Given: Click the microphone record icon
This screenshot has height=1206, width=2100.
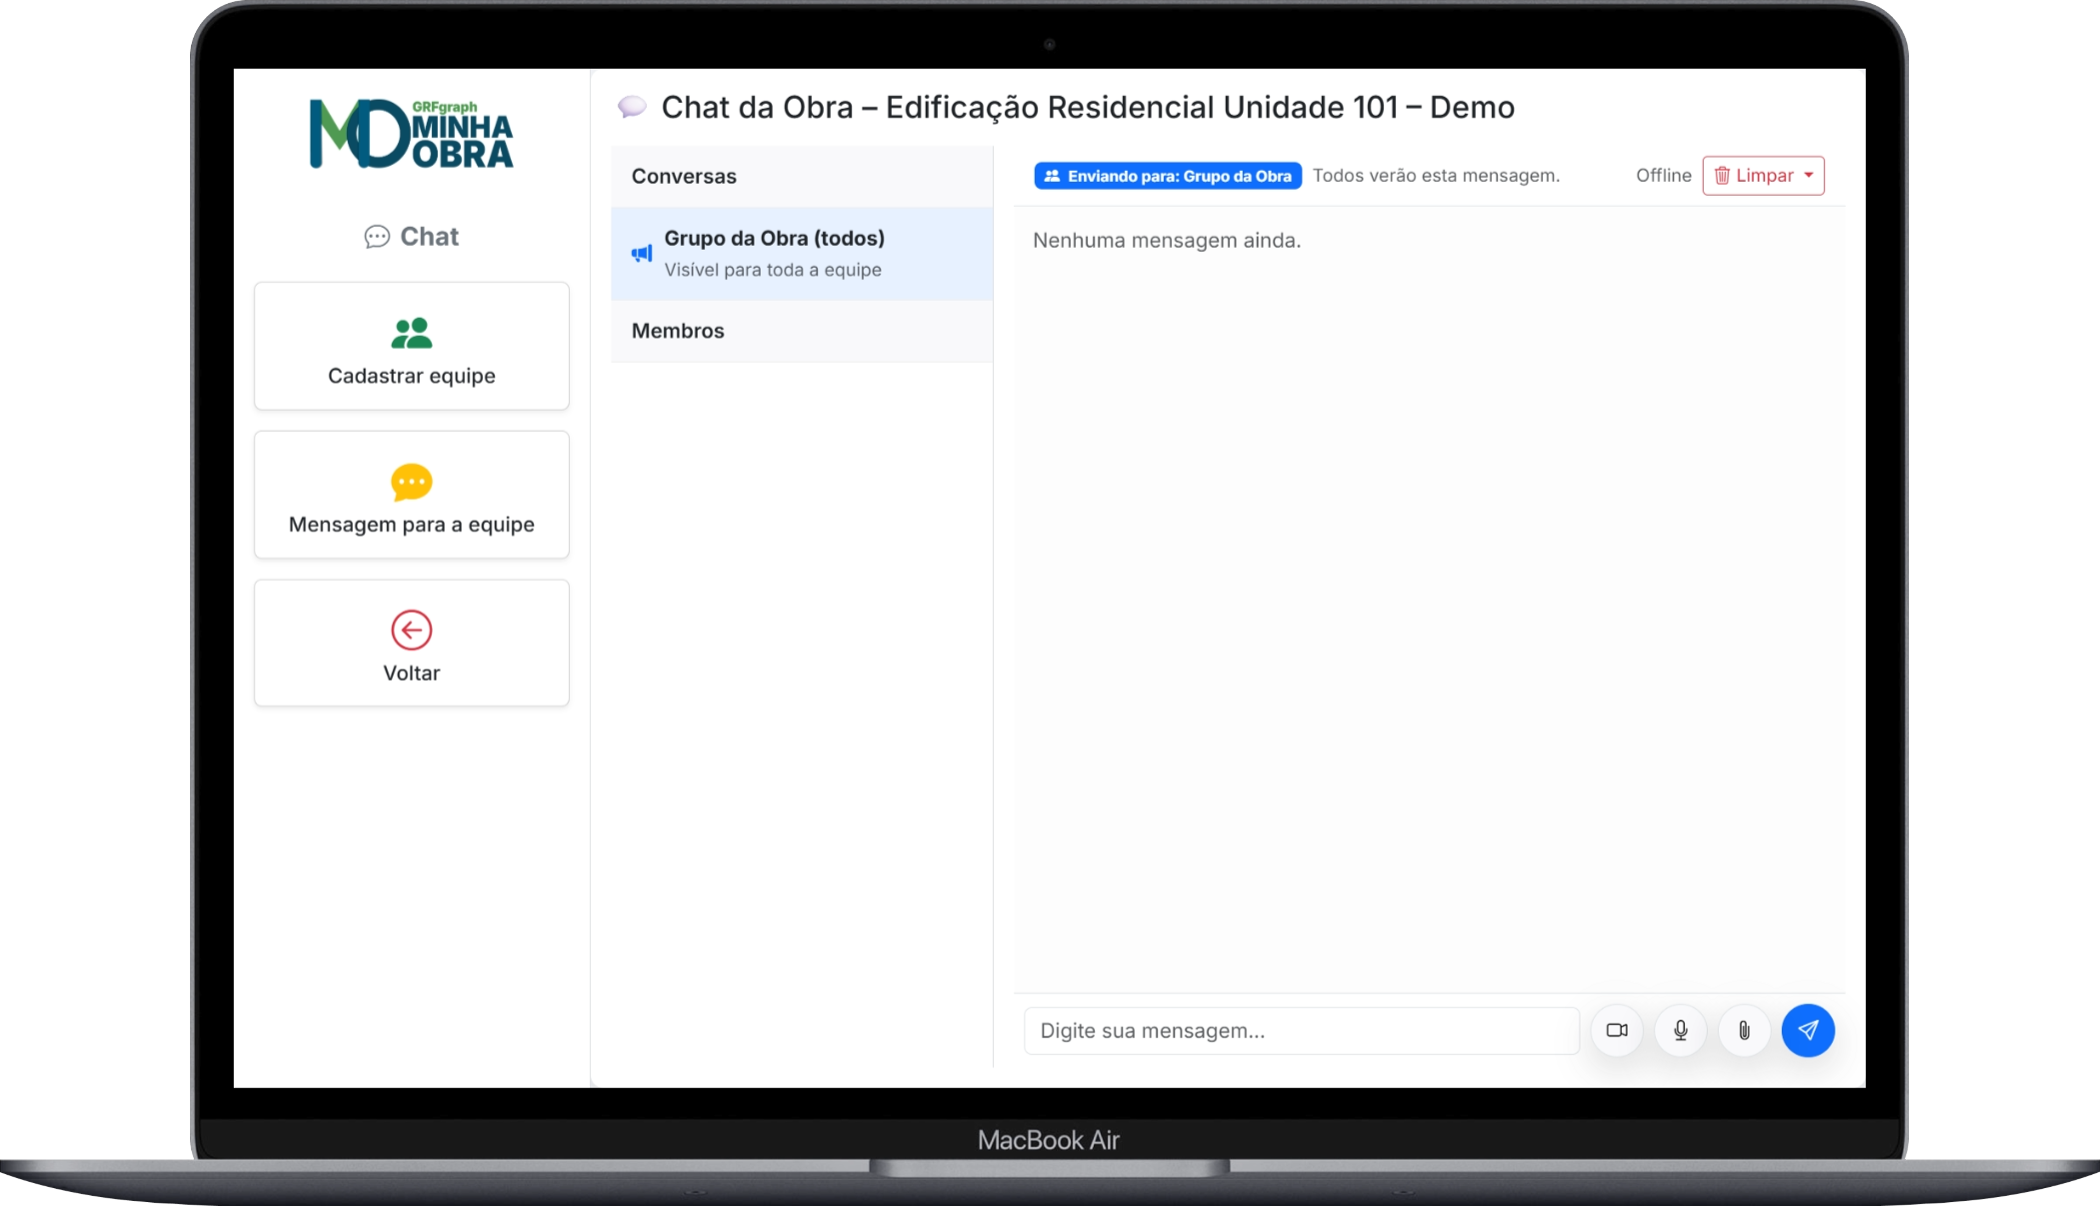Looking at the screenshot, I should pyautogui.click(x=1680, y=1030).
